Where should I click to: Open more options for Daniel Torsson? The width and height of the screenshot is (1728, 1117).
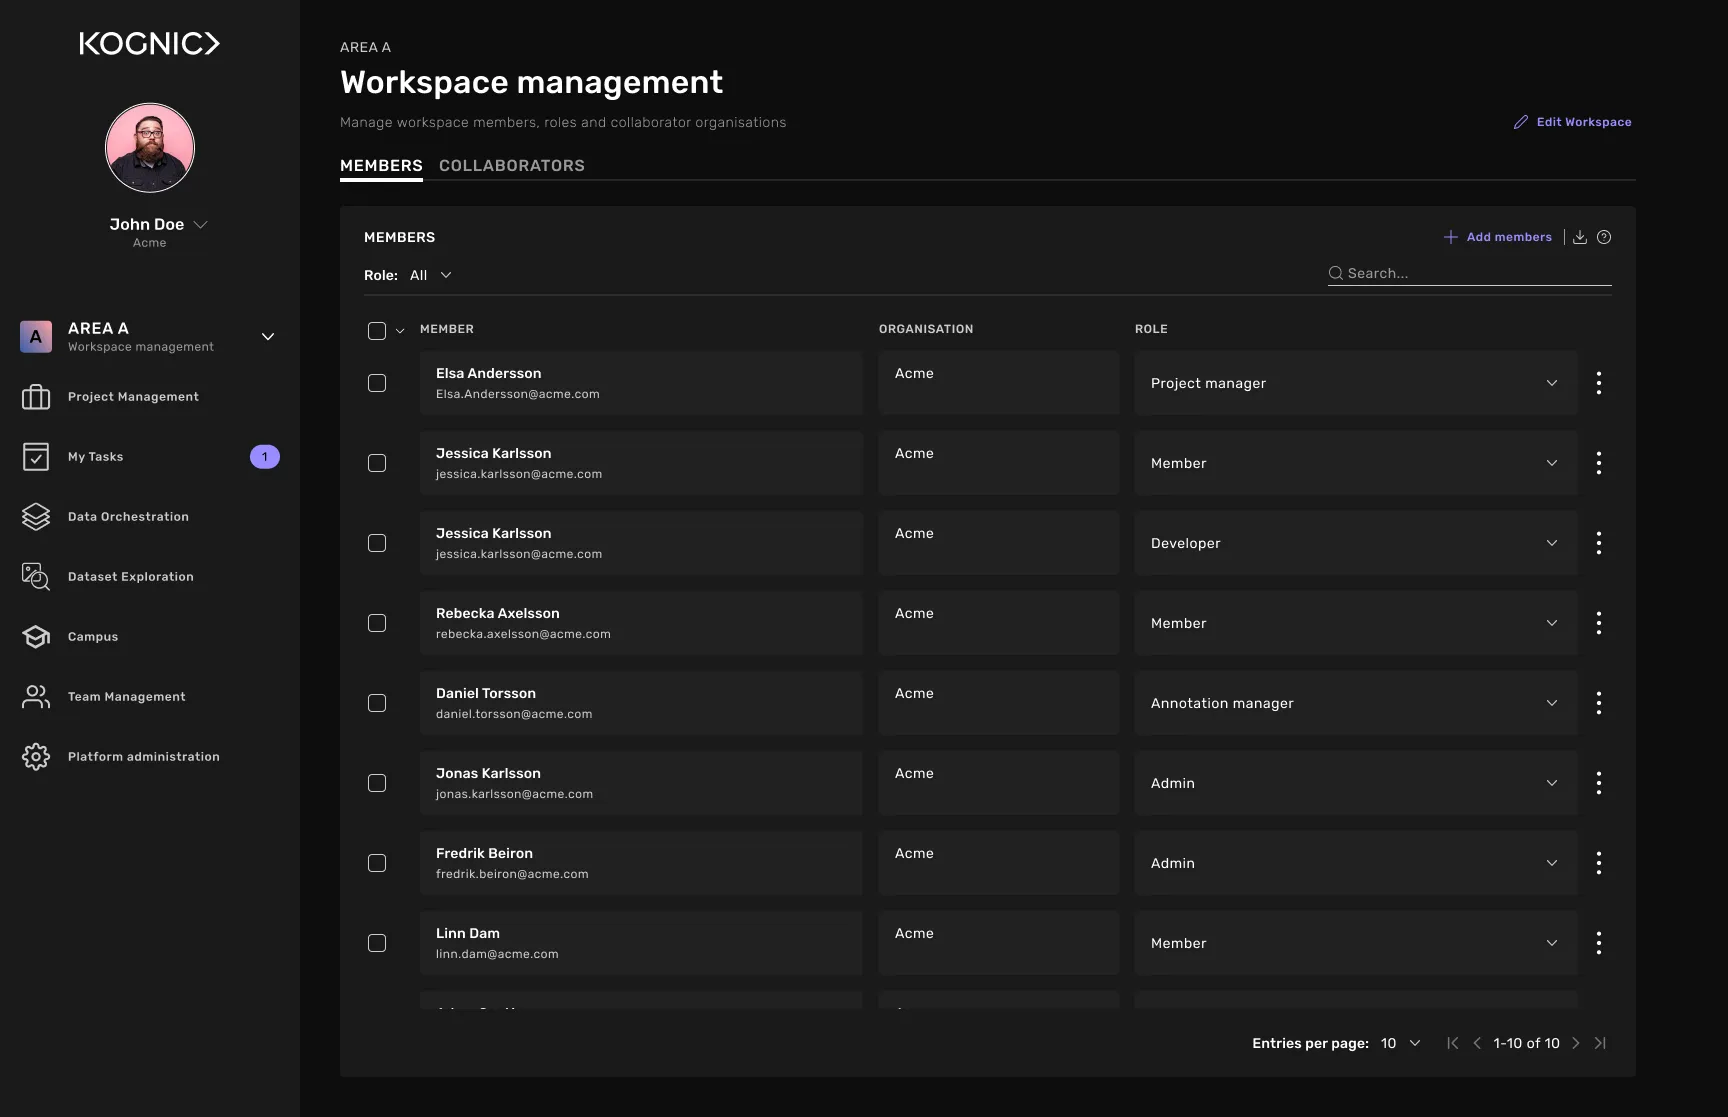1599,703
